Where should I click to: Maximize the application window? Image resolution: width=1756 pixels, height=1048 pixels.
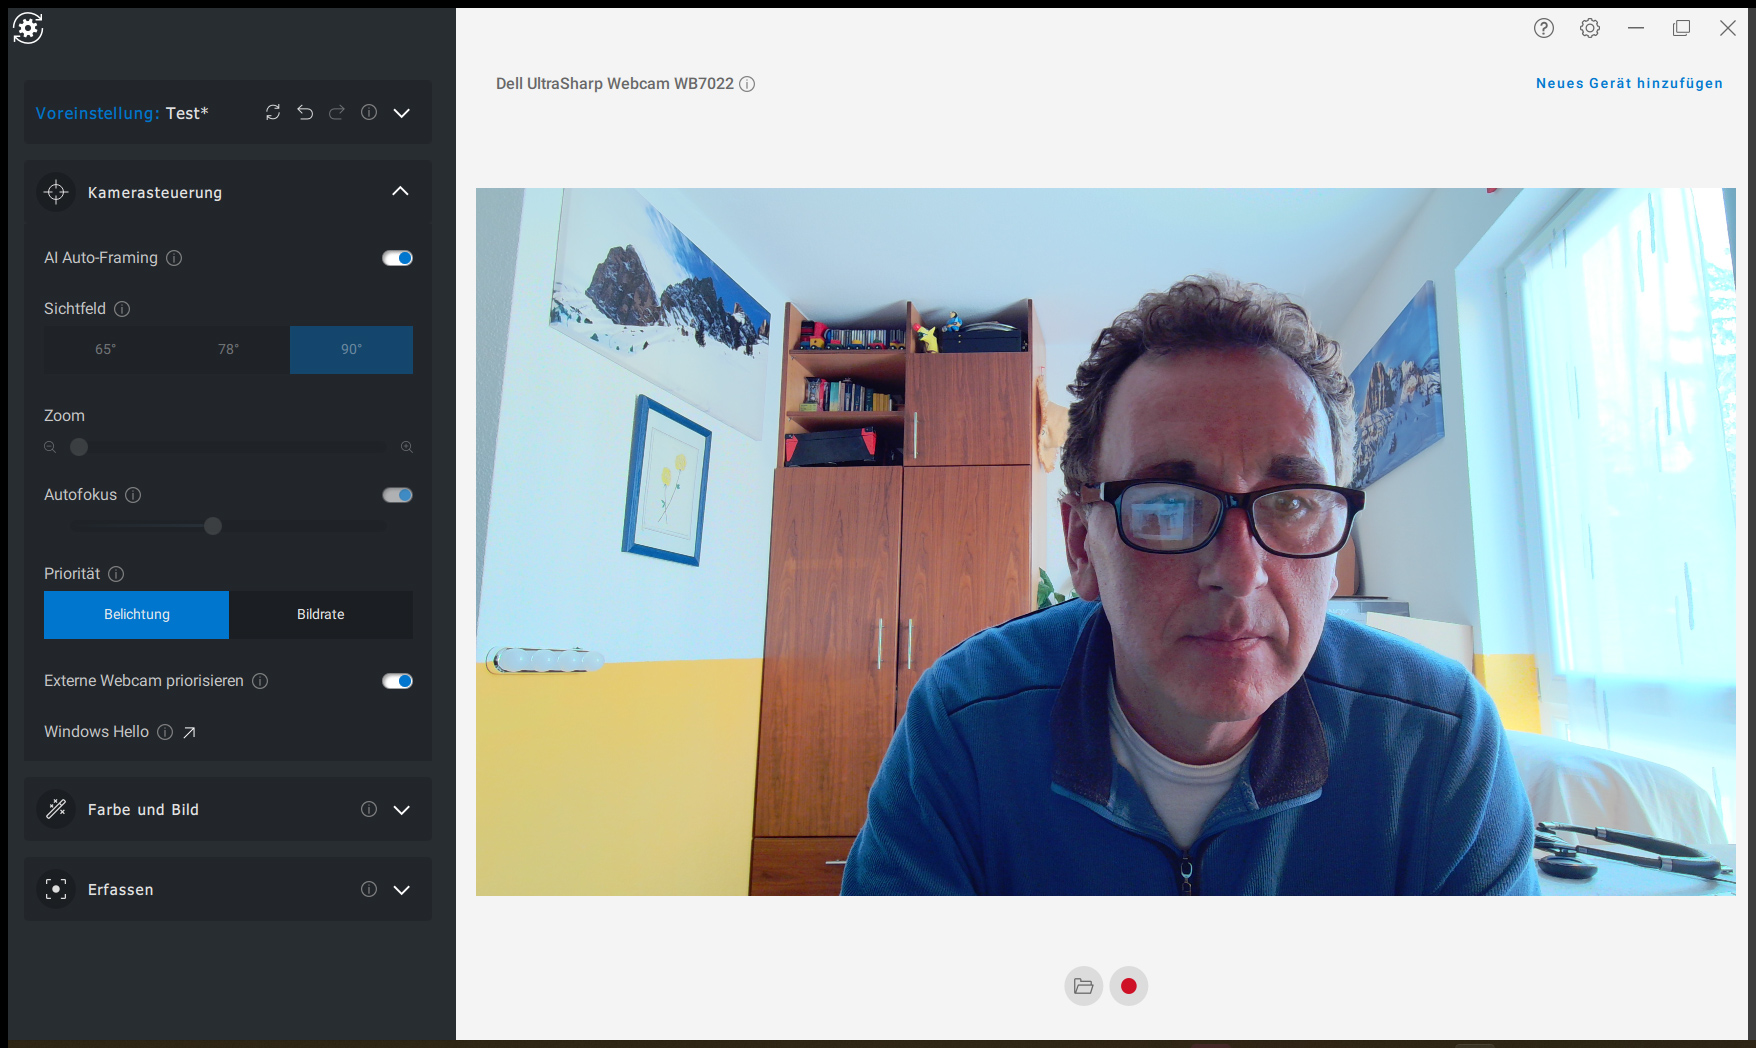click(1682, 28)
